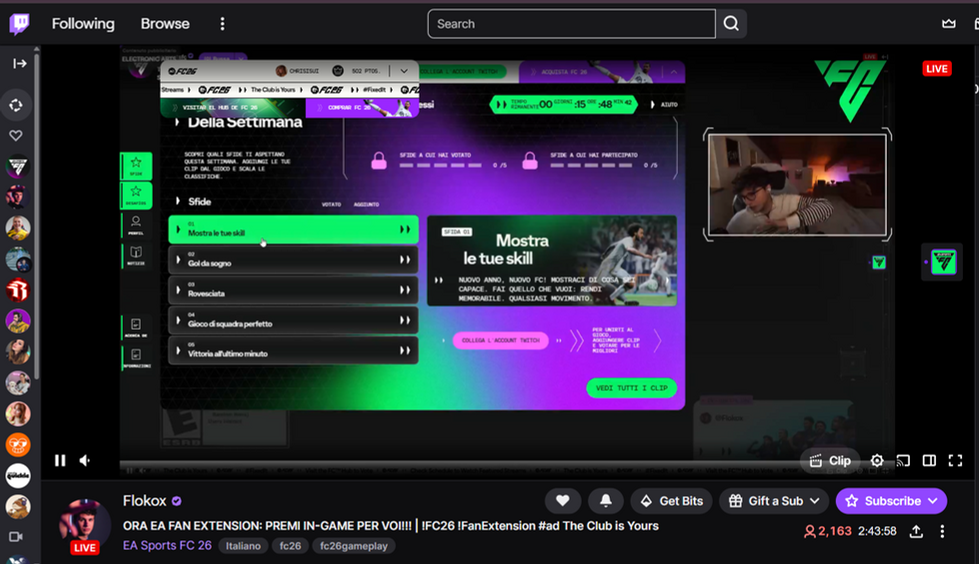The height and width of the screenshot is (564, 979).
Task: Click the Aggiunto column label
Action: (x=367, y=204)
